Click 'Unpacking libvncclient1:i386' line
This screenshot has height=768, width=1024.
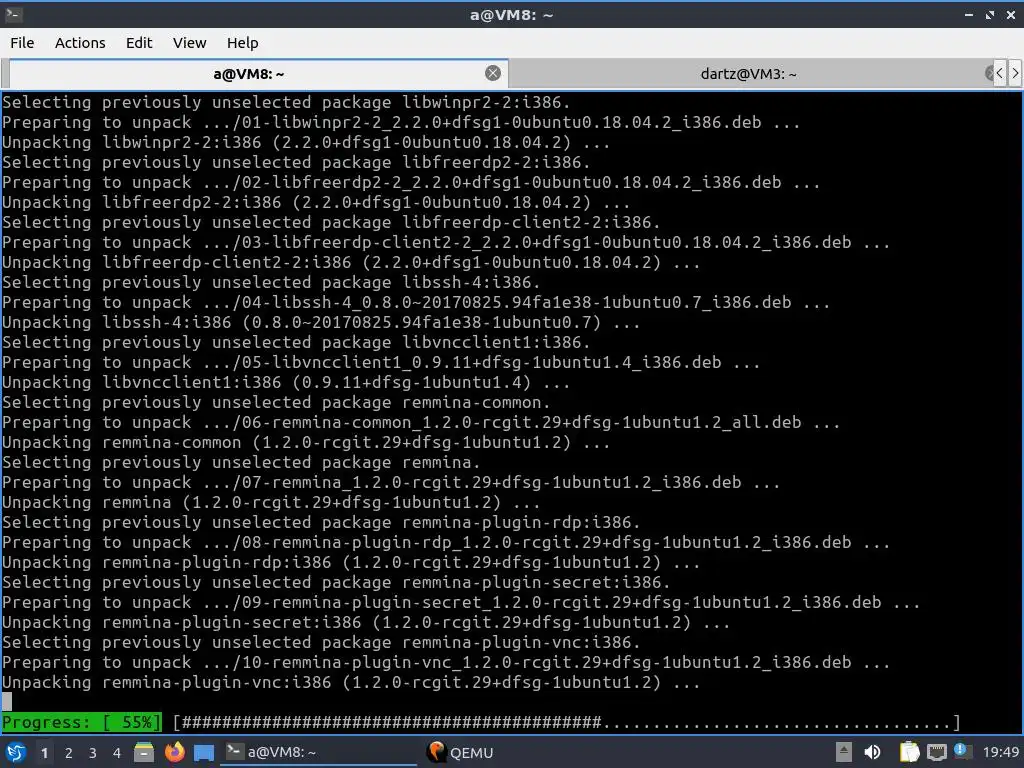click(286, 382)
